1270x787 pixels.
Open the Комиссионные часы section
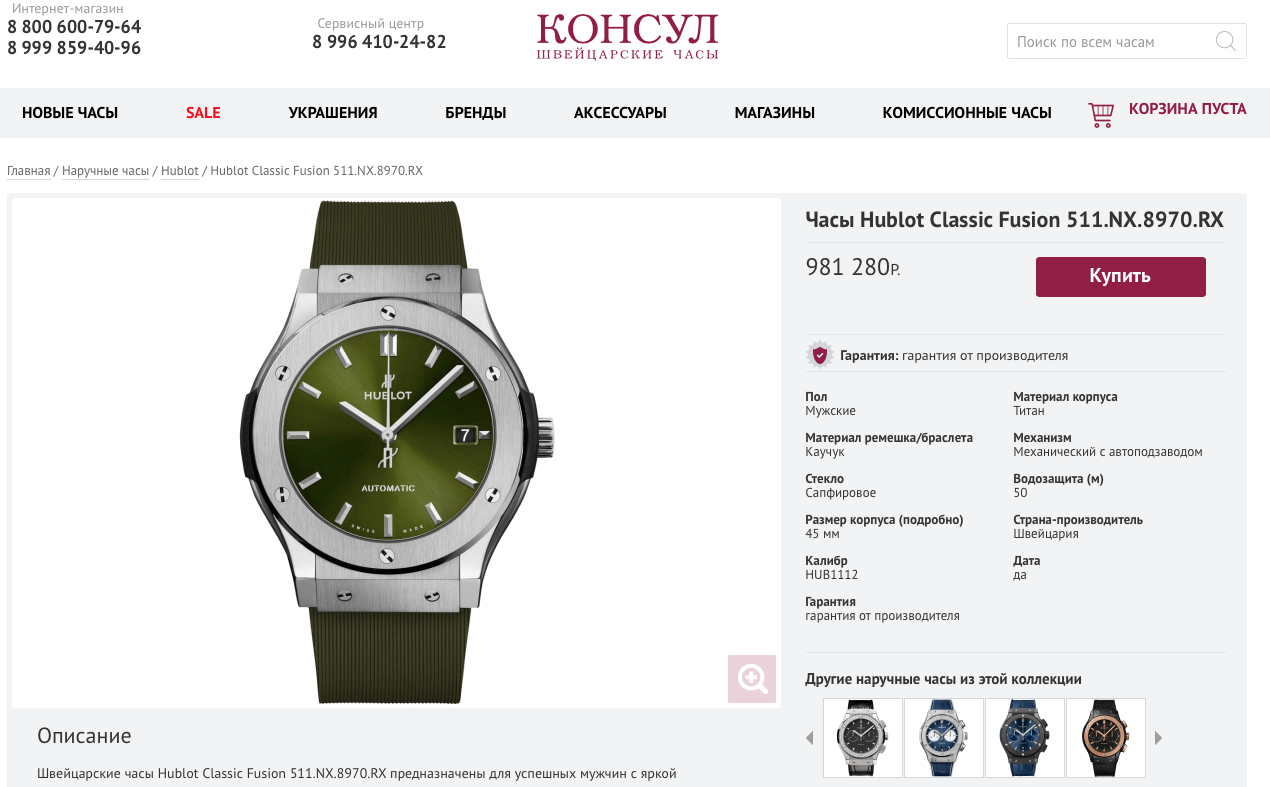click(967, 113)
